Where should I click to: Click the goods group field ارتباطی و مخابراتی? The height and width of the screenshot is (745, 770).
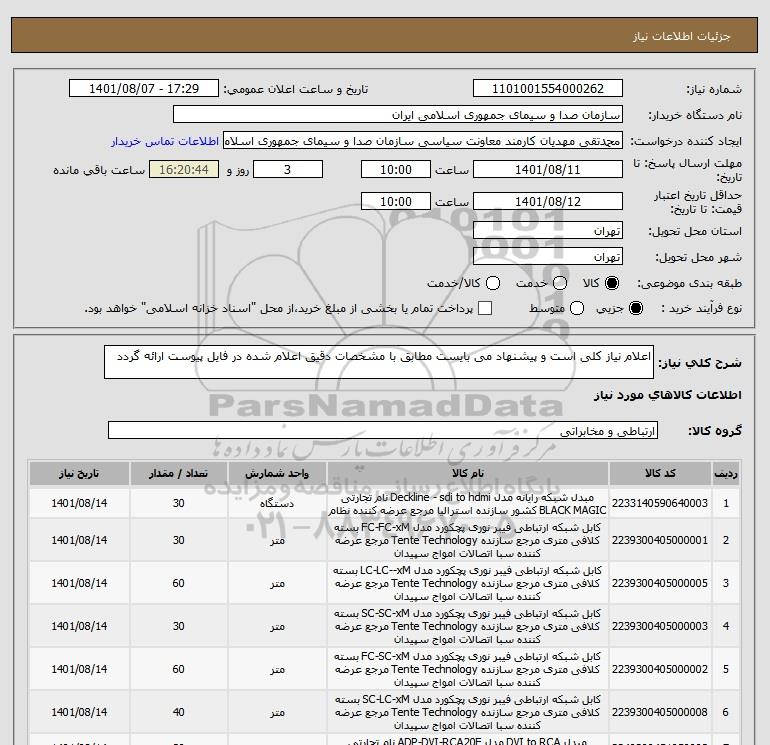pyautogui.click(x=383, y=431)
